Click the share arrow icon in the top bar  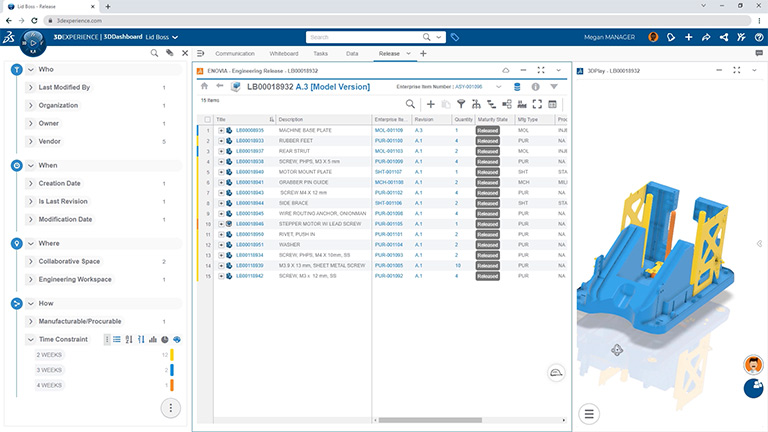coord(706,37)
